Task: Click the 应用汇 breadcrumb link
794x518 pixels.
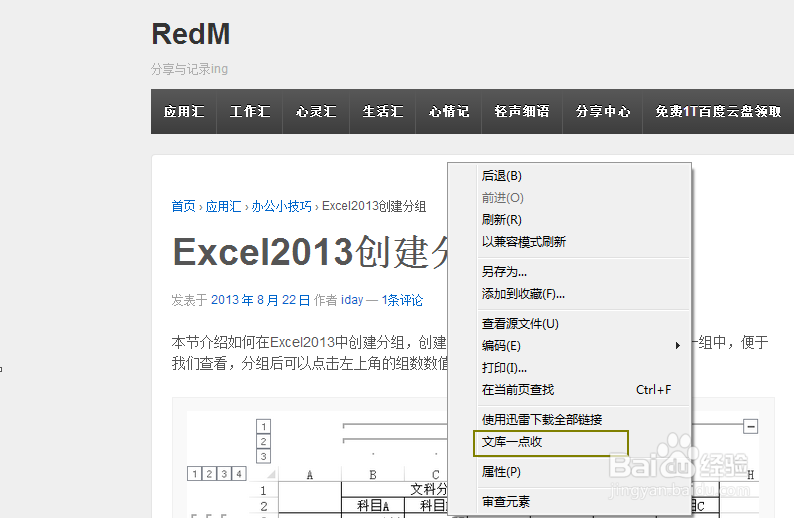Action: pos(223,206)
